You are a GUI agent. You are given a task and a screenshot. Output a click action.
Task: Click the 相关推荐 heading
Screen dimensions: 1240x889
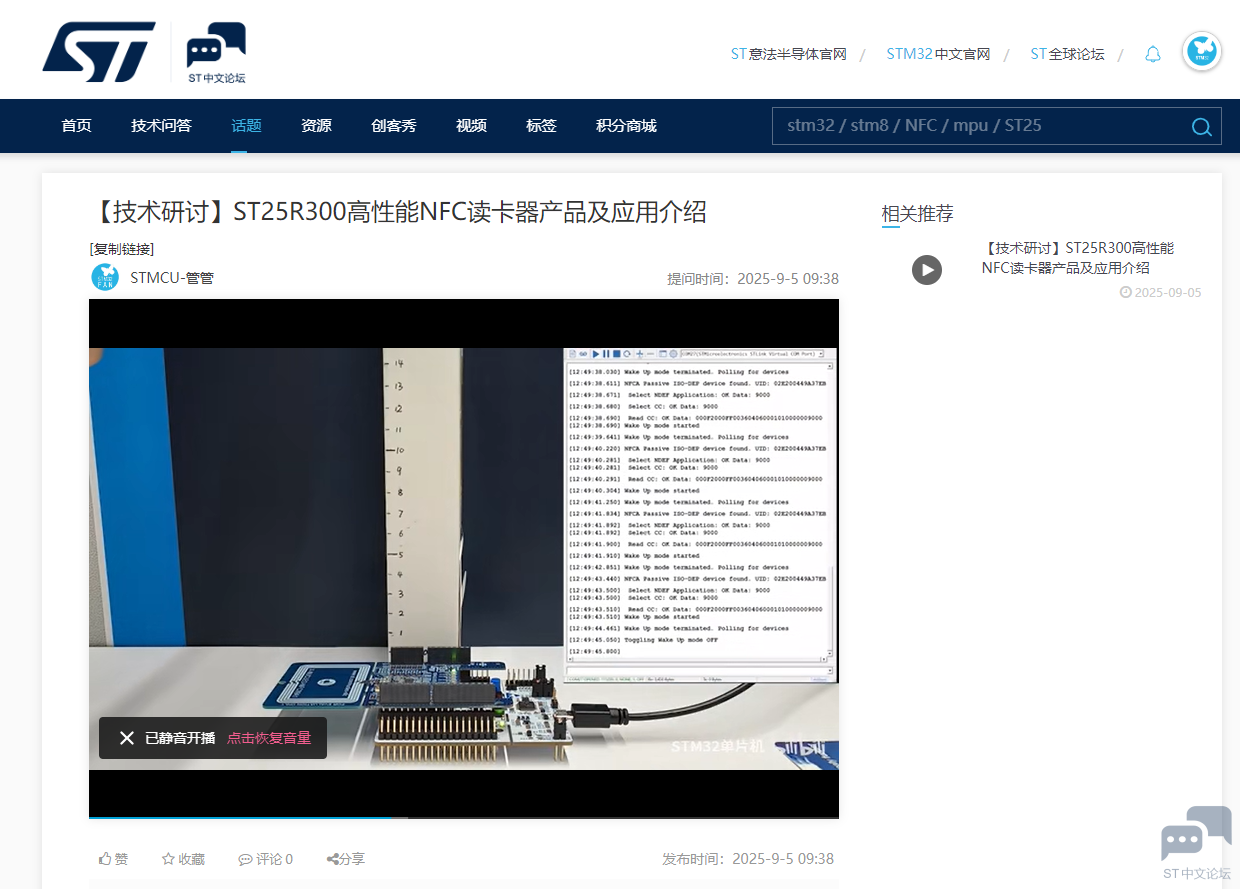pyautogui.click(x=917, y=213)
